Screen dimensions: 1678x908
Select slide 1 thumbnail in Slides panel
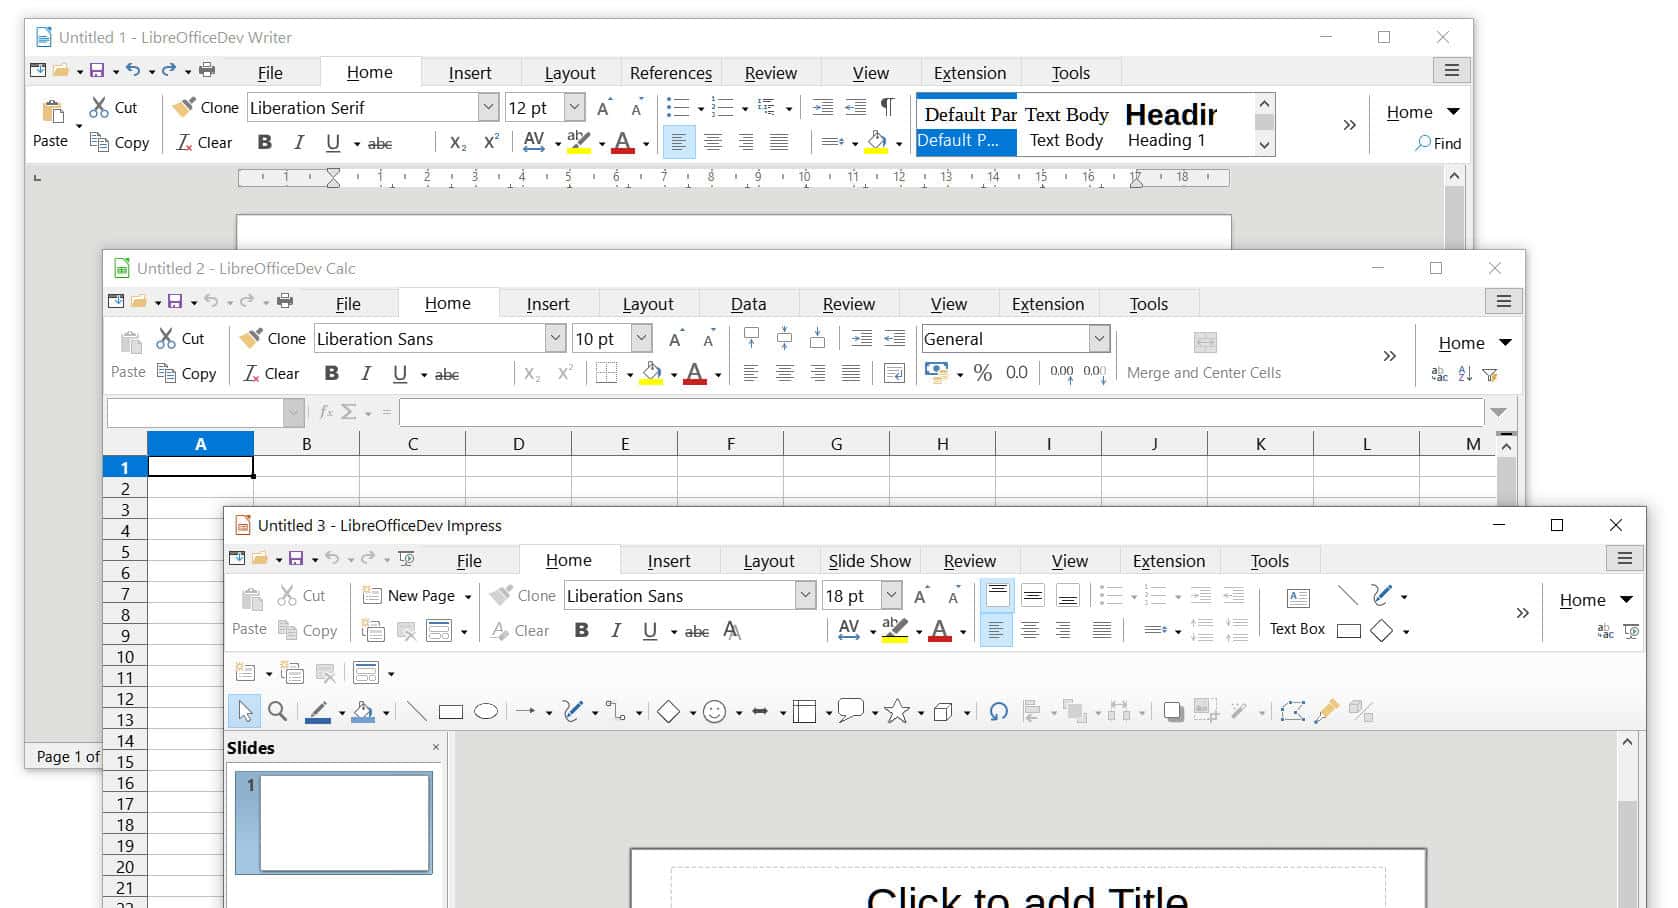pos(335,822)
